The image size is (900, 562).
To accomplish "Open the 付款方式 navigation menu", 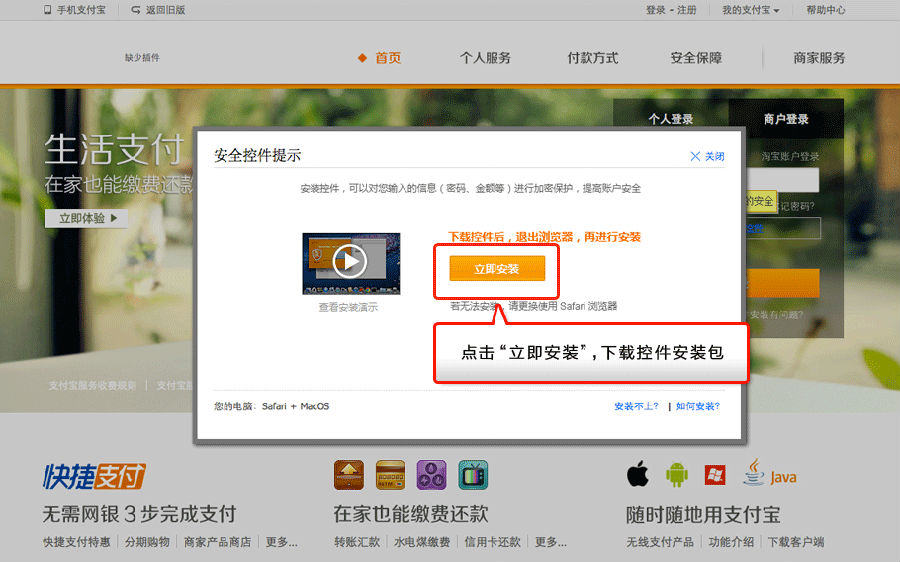I will (x=593, y=58).
